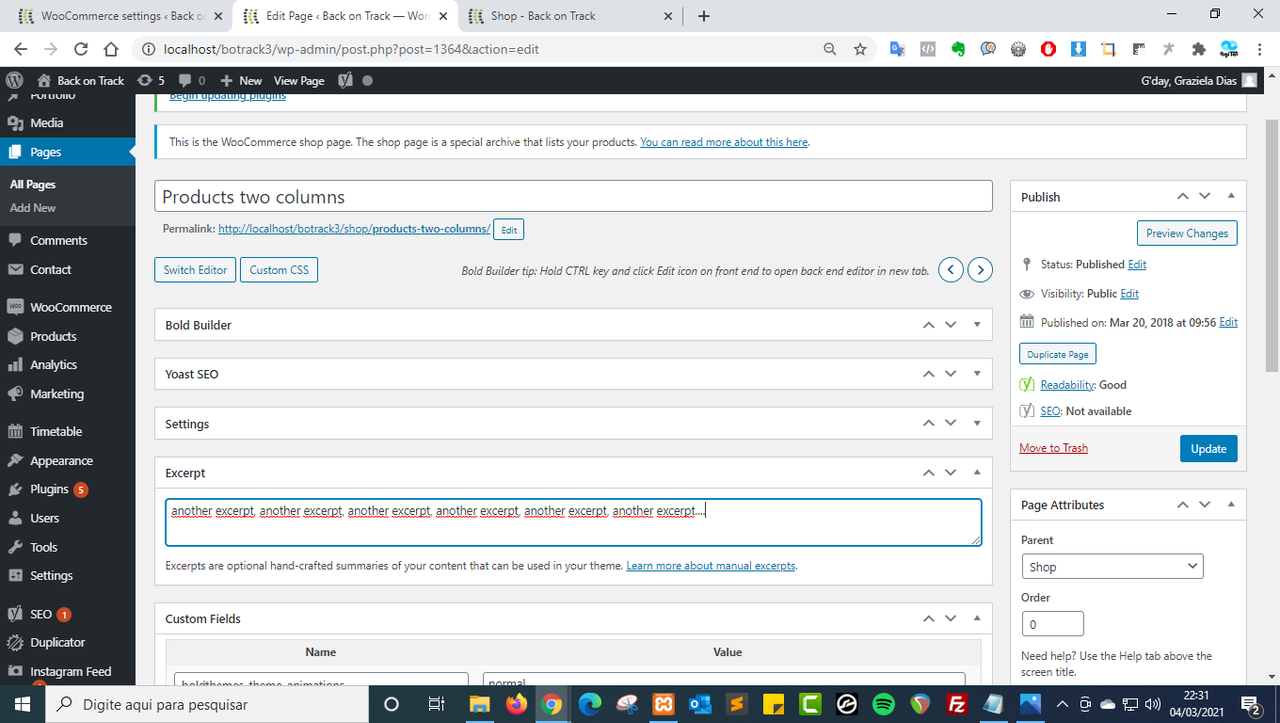Open WooCommerce in the sidebar
Screen dimensions: 1280x723
point(70,307)
